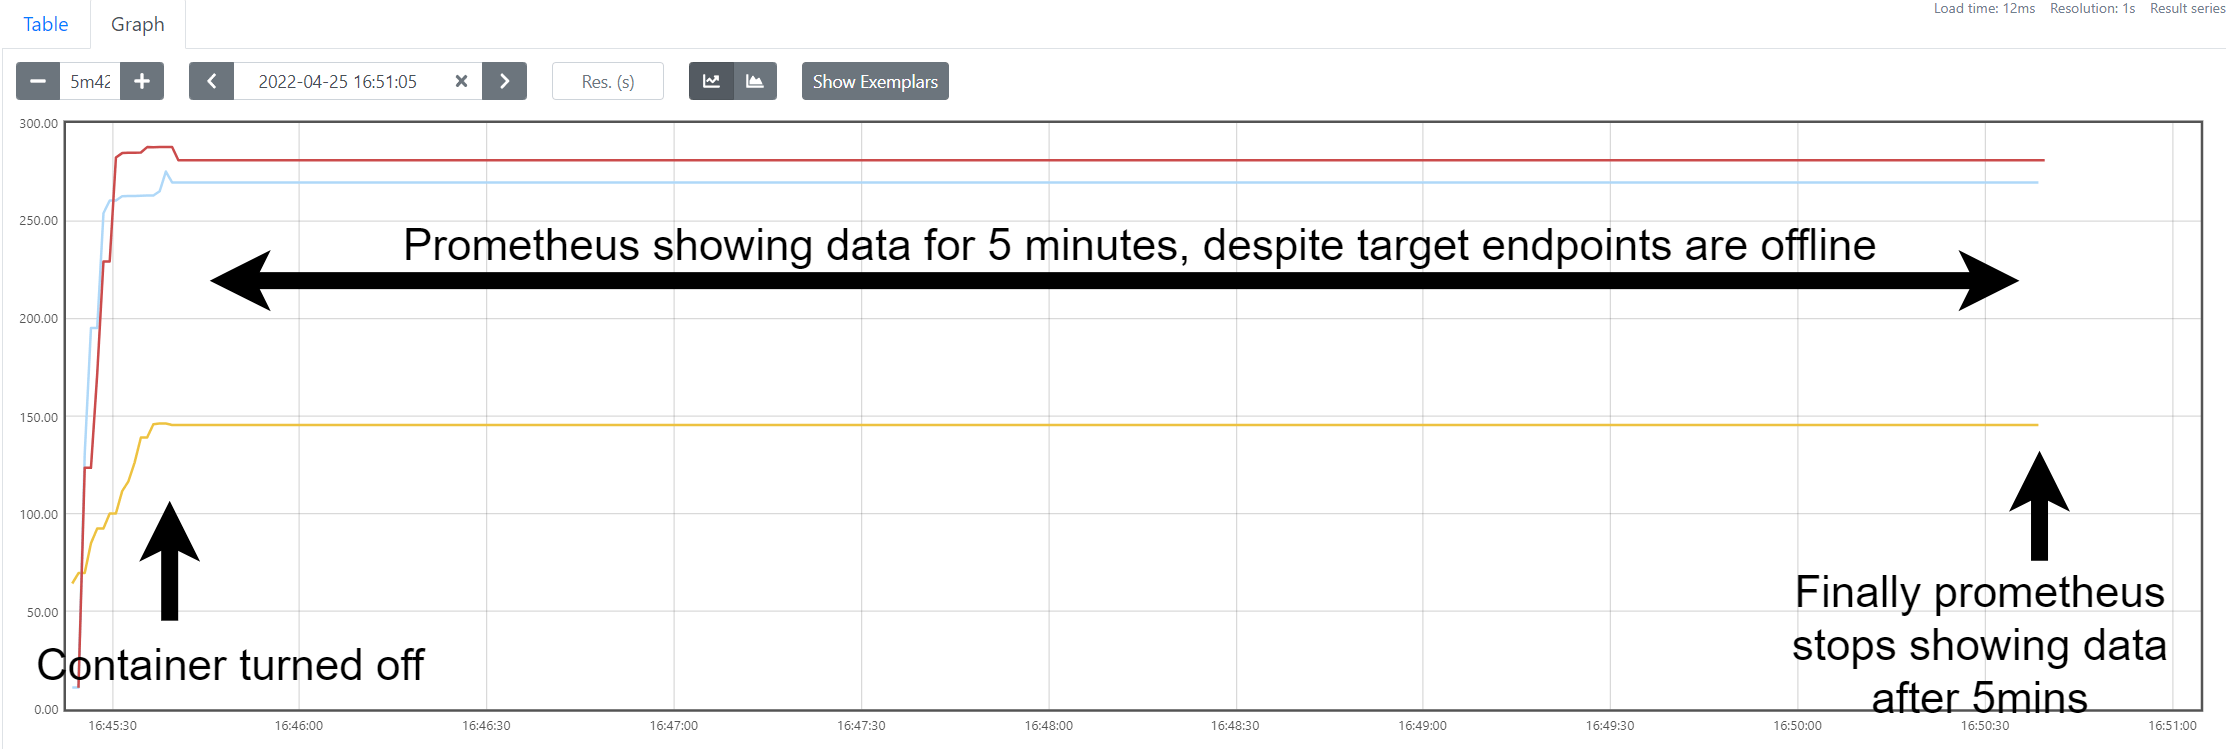Image resolution: width=2227 pixels, height=750 pixels.
Task: Select the unstacked line chart mode
Action: click(711, 81)
